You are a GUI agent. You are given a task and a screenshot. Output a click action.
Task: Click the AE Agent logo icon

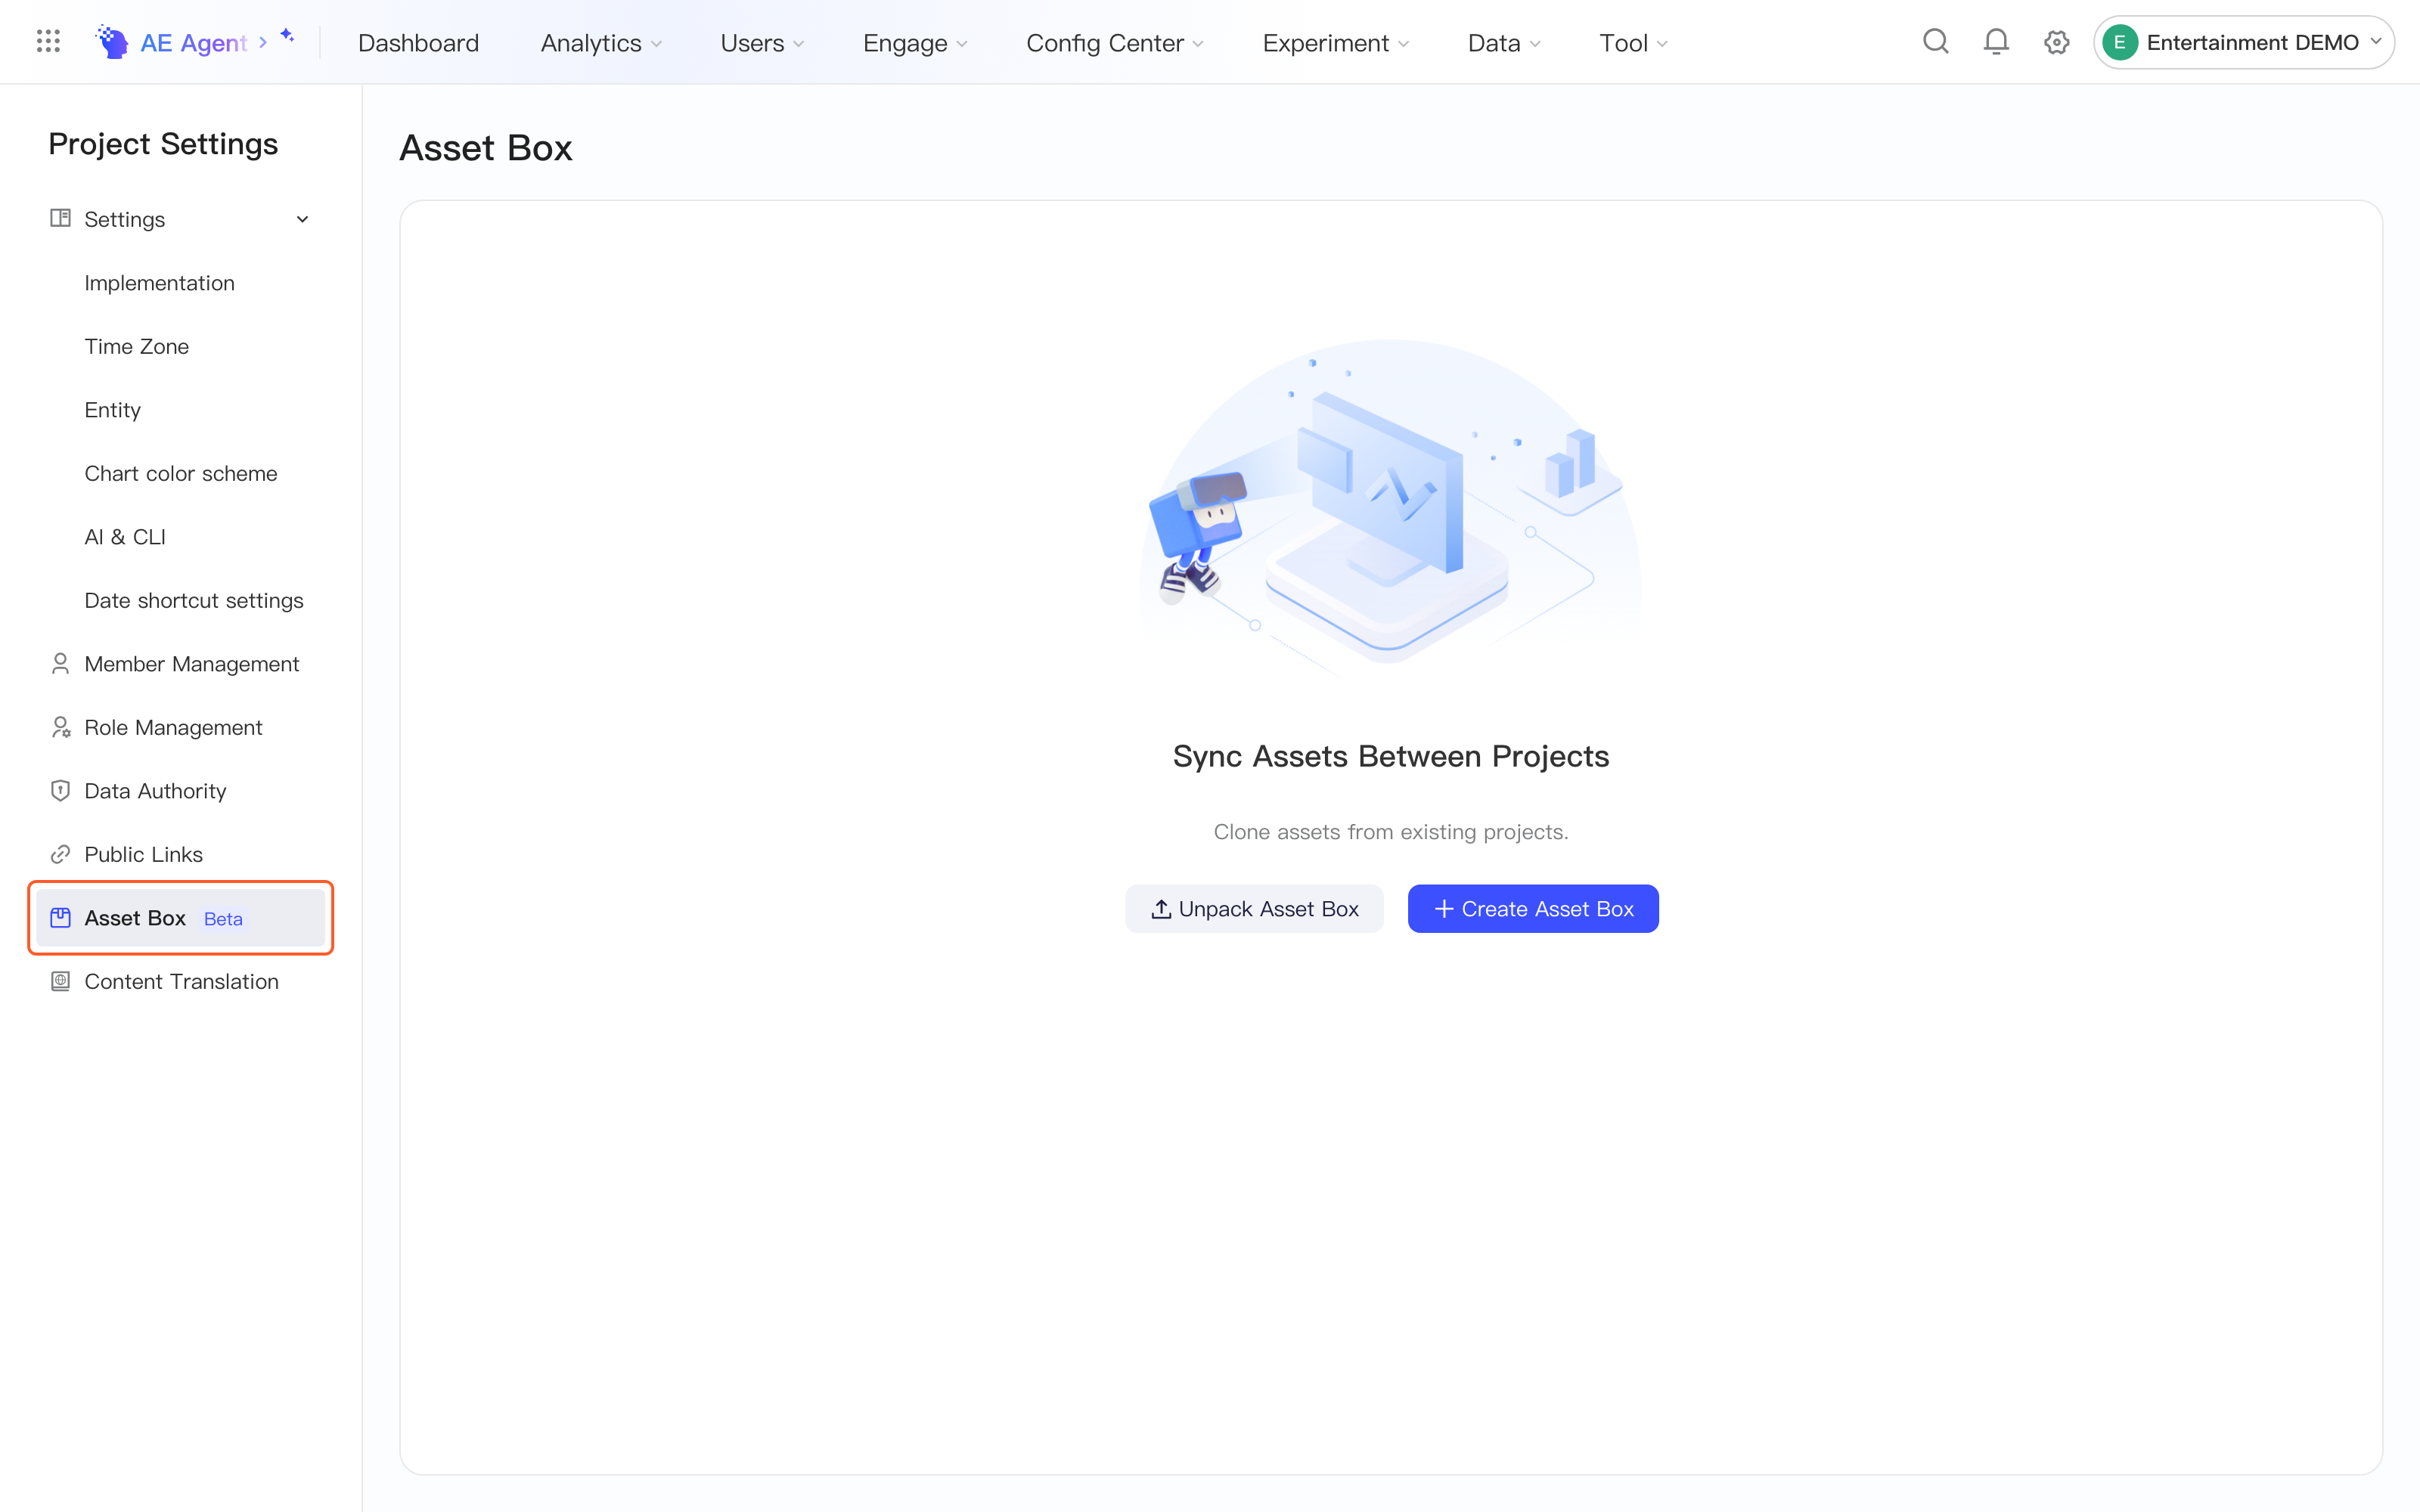[112, 42]
